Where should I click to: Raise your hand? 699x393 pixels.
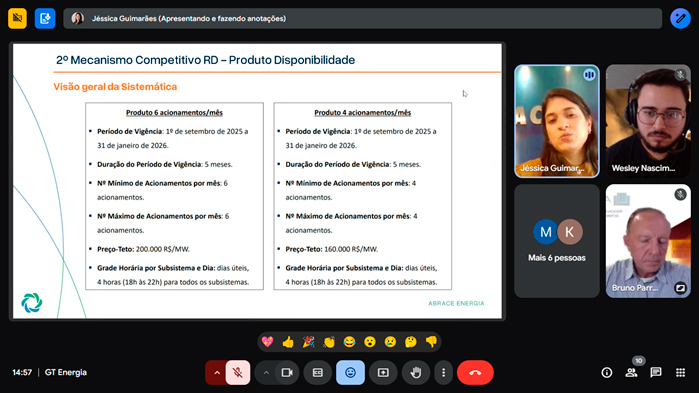point(415,372)
